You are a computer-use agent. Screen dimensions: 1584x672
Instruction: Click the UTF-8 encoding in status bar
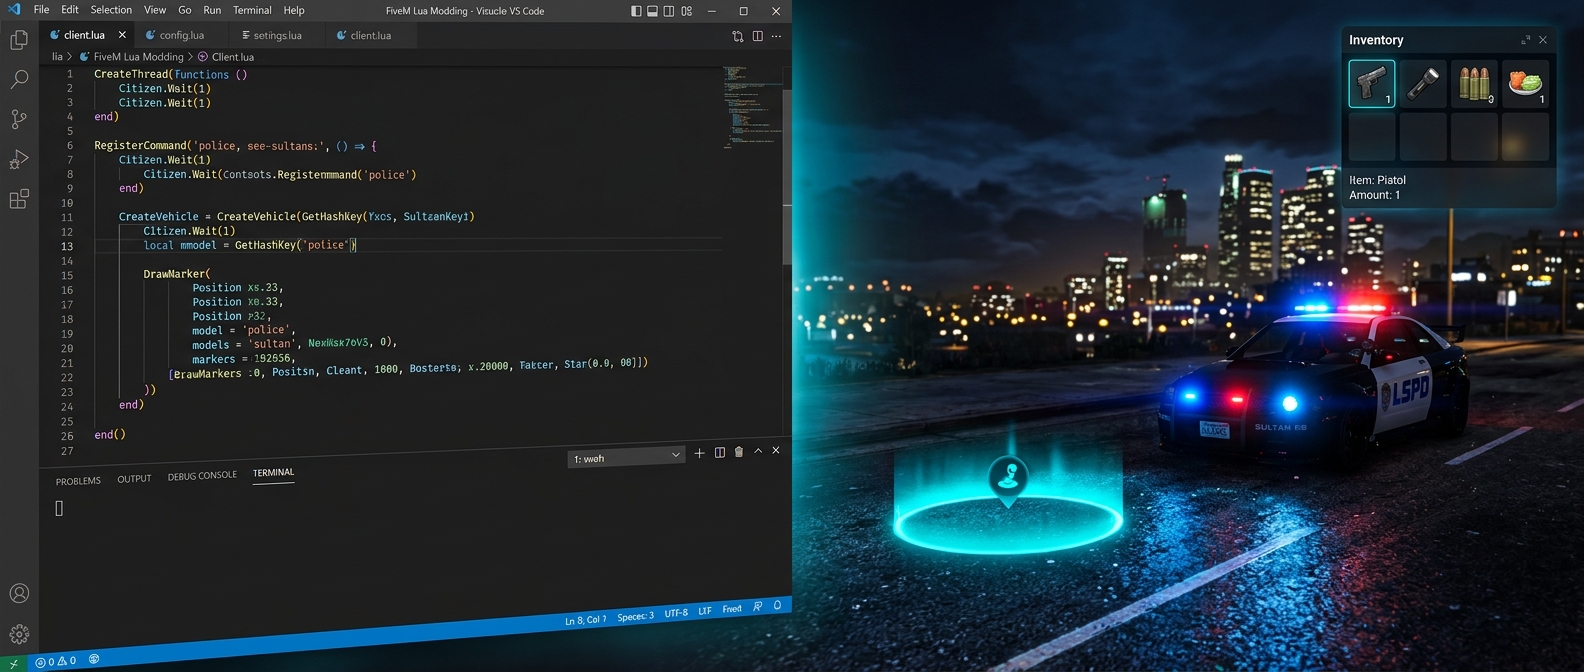pyautogui.click(x=676, y=613)
